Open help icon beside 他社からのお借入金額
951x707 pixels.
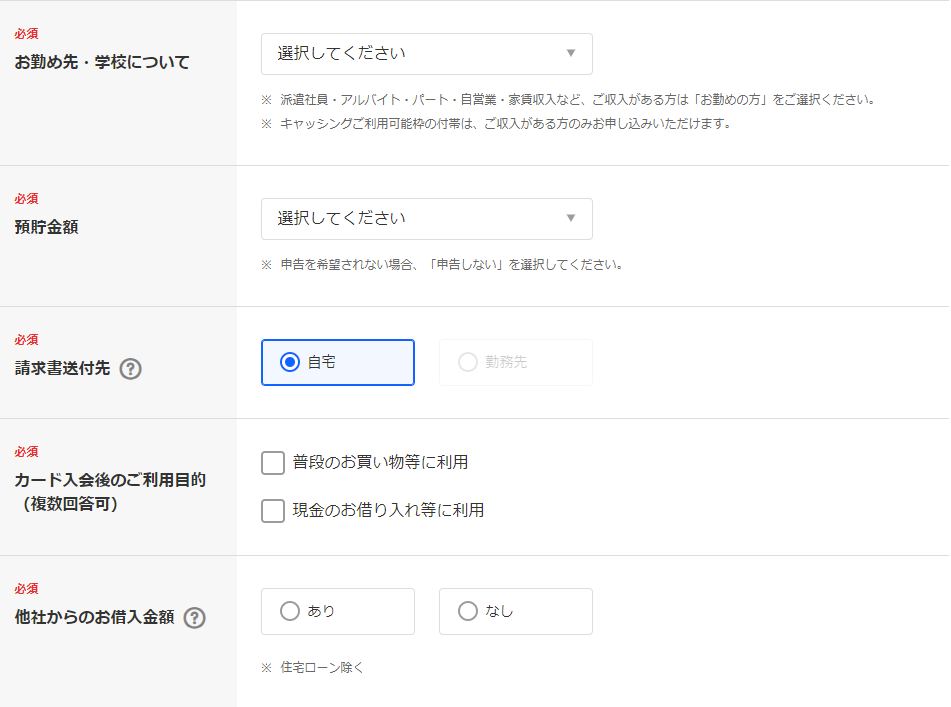click(x=195, y=618)
